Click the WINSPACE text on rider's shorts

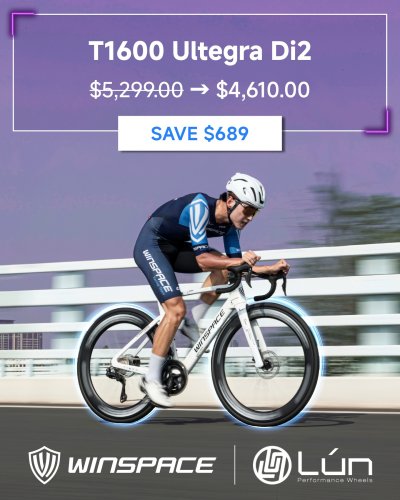tap(158, 271)
